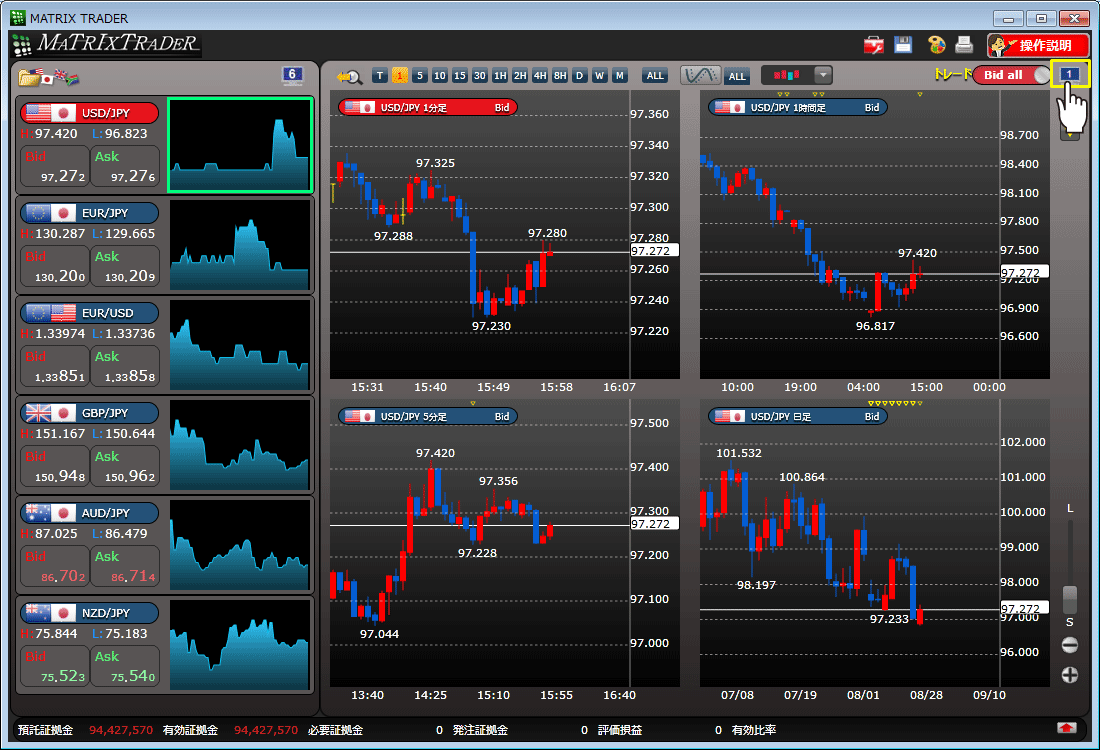The height and width of the screenshot is (750, 1100).
Task: Click the NZD/JPY Bid price 75.523
Action: [55, 667]
